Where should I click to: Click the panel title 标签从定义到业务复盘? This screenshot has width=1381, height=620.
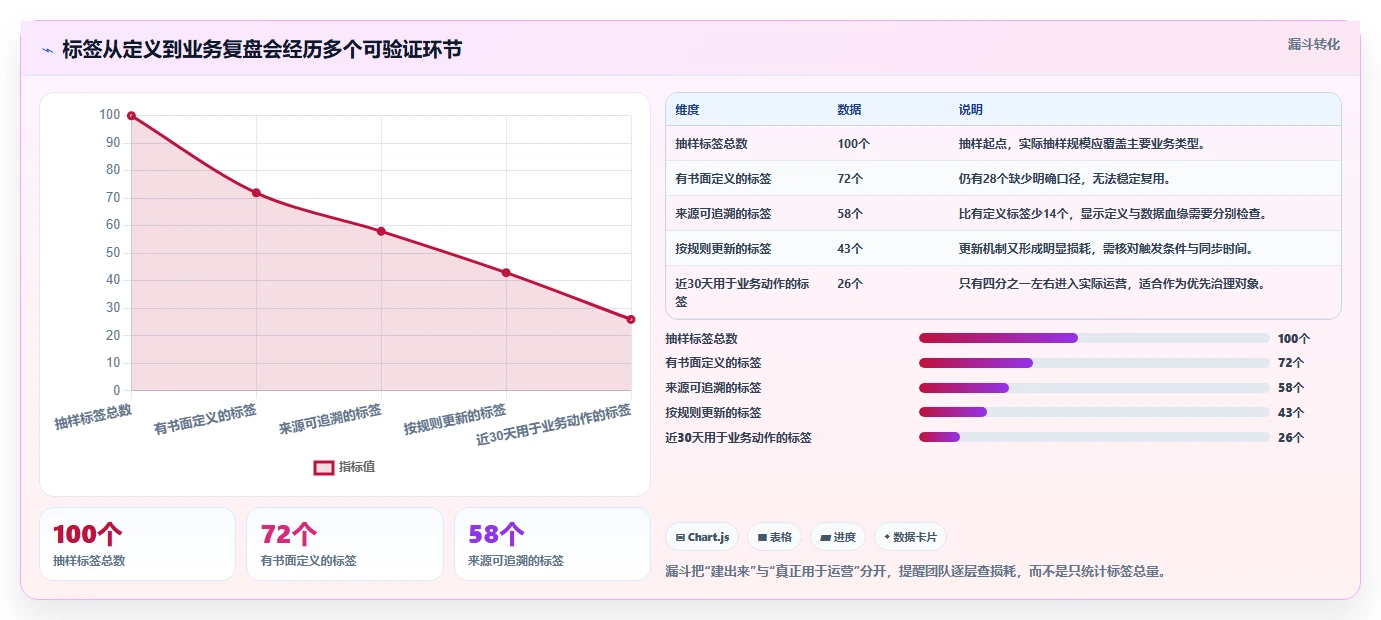[262, 50]
